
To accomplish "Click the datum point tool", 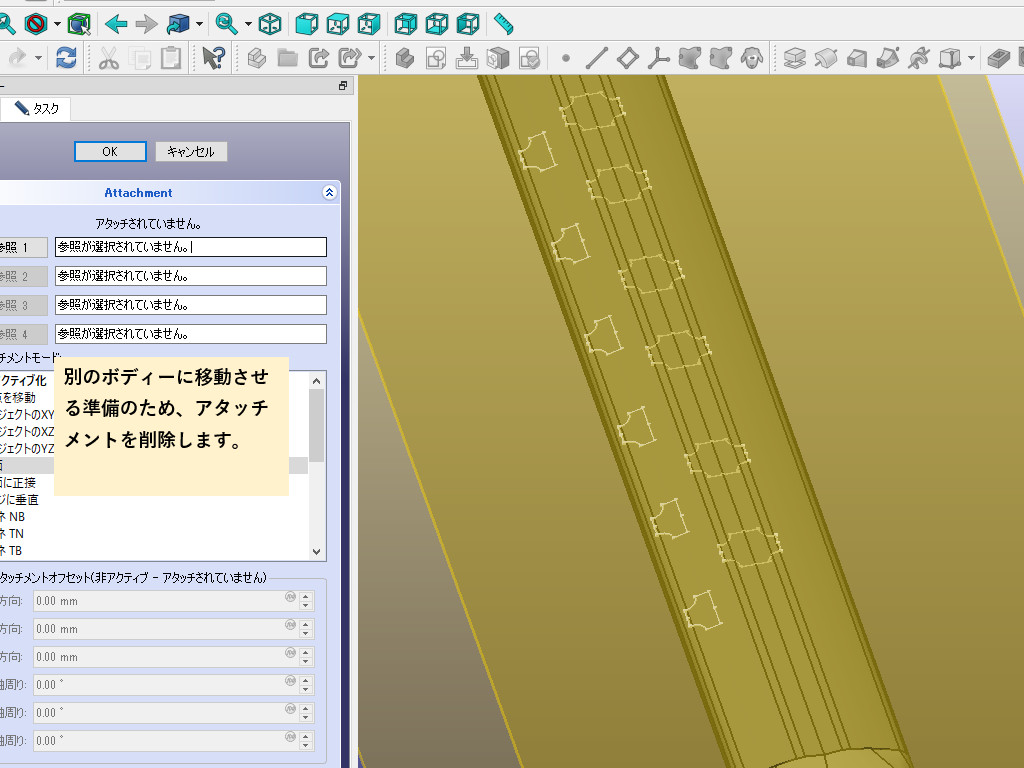I will coord(566,58).
